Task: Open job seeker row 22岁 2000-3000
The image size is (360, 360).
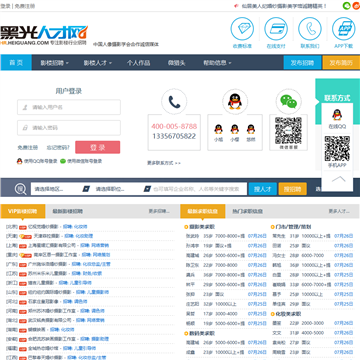Action: [x=312, y=323]
